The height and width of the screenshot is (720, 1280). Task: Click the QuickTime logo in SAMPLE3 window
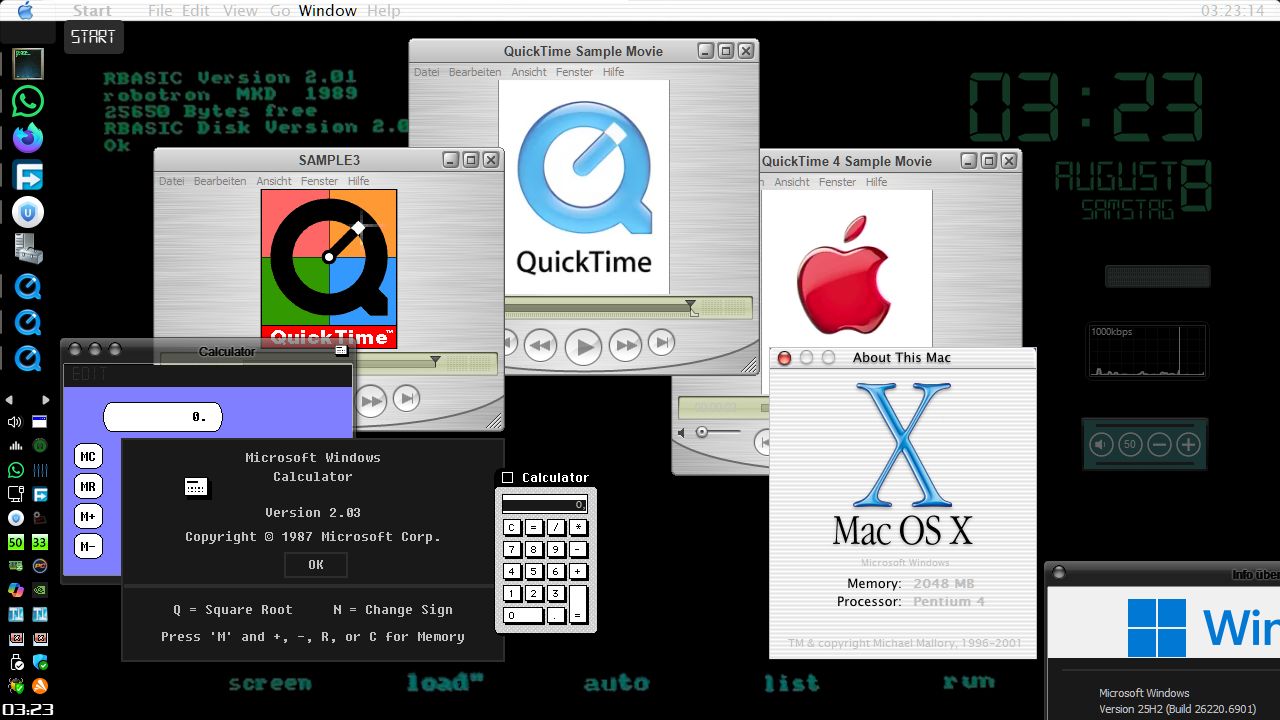329,268
